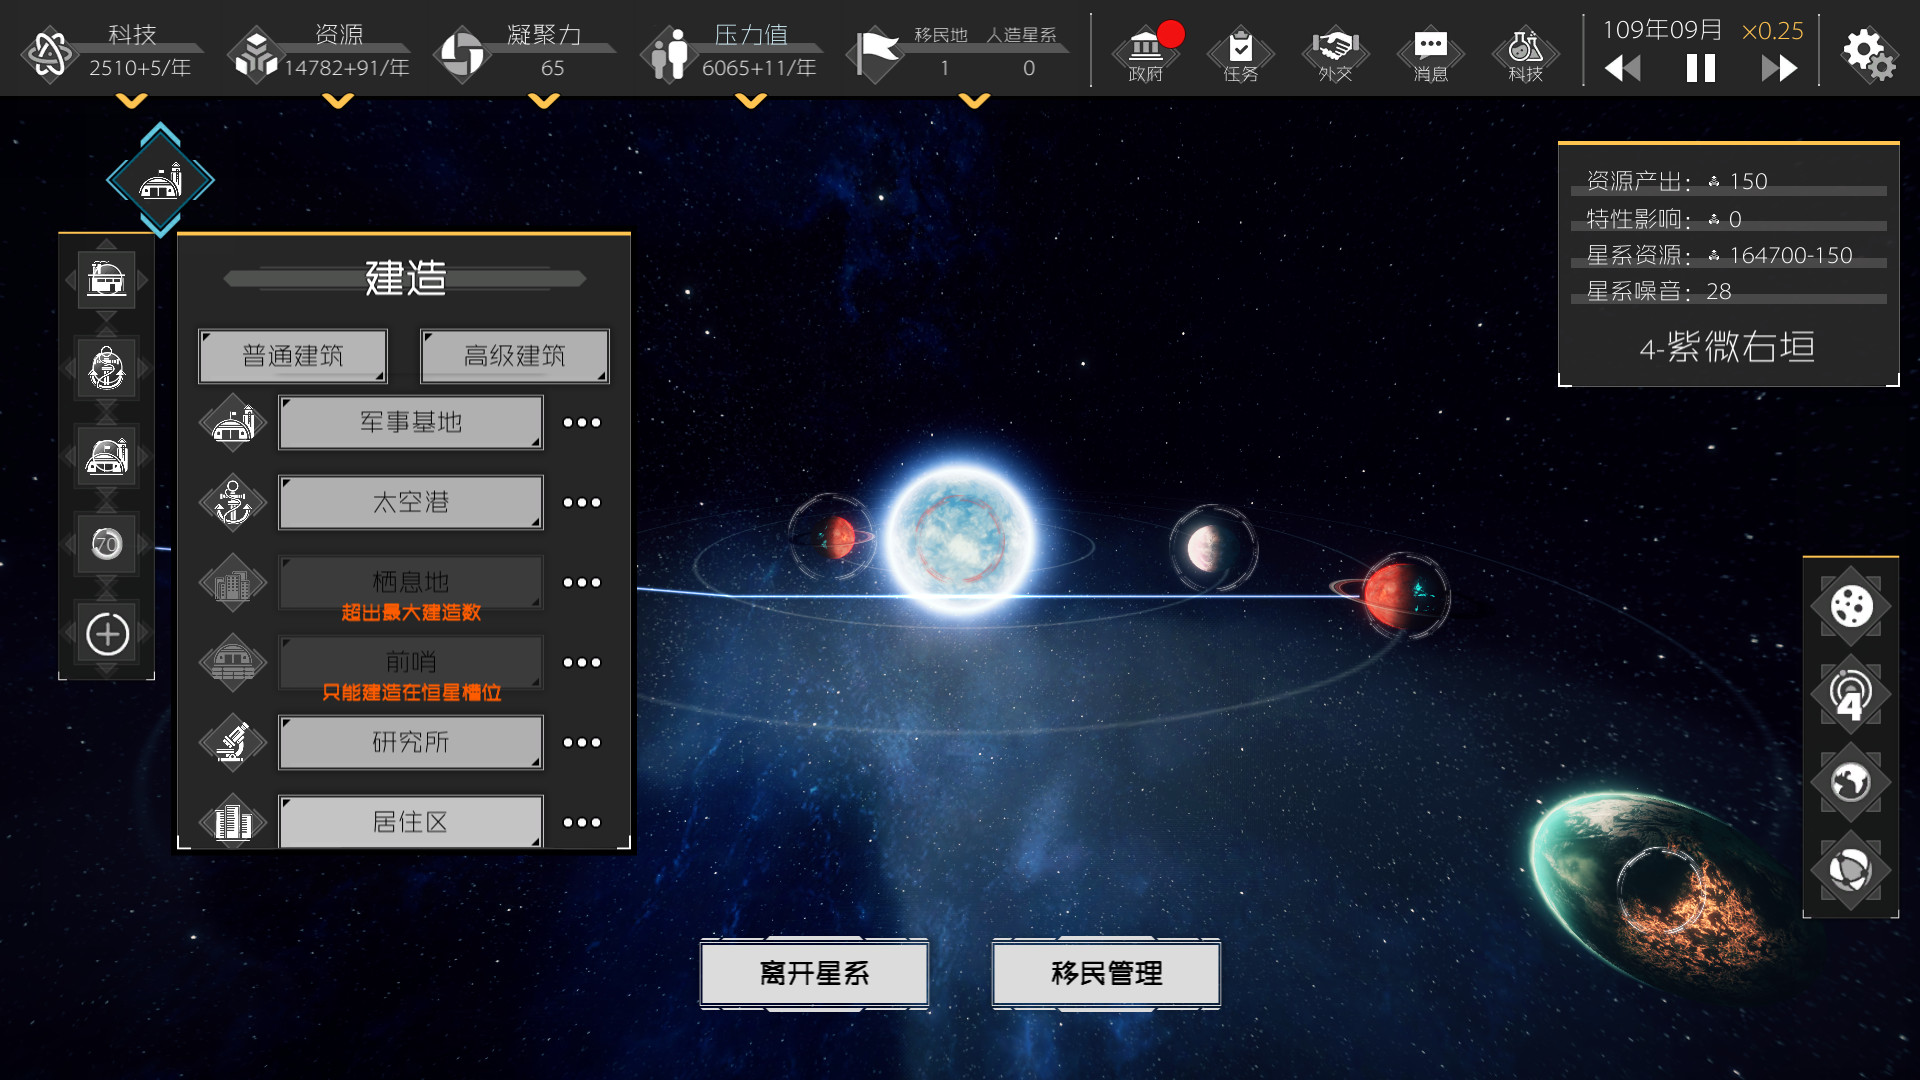Click the 移民管理 button
The height and width of the screenshot is (1080, 1920).
pyautogui.click(x=1106, y=973)
